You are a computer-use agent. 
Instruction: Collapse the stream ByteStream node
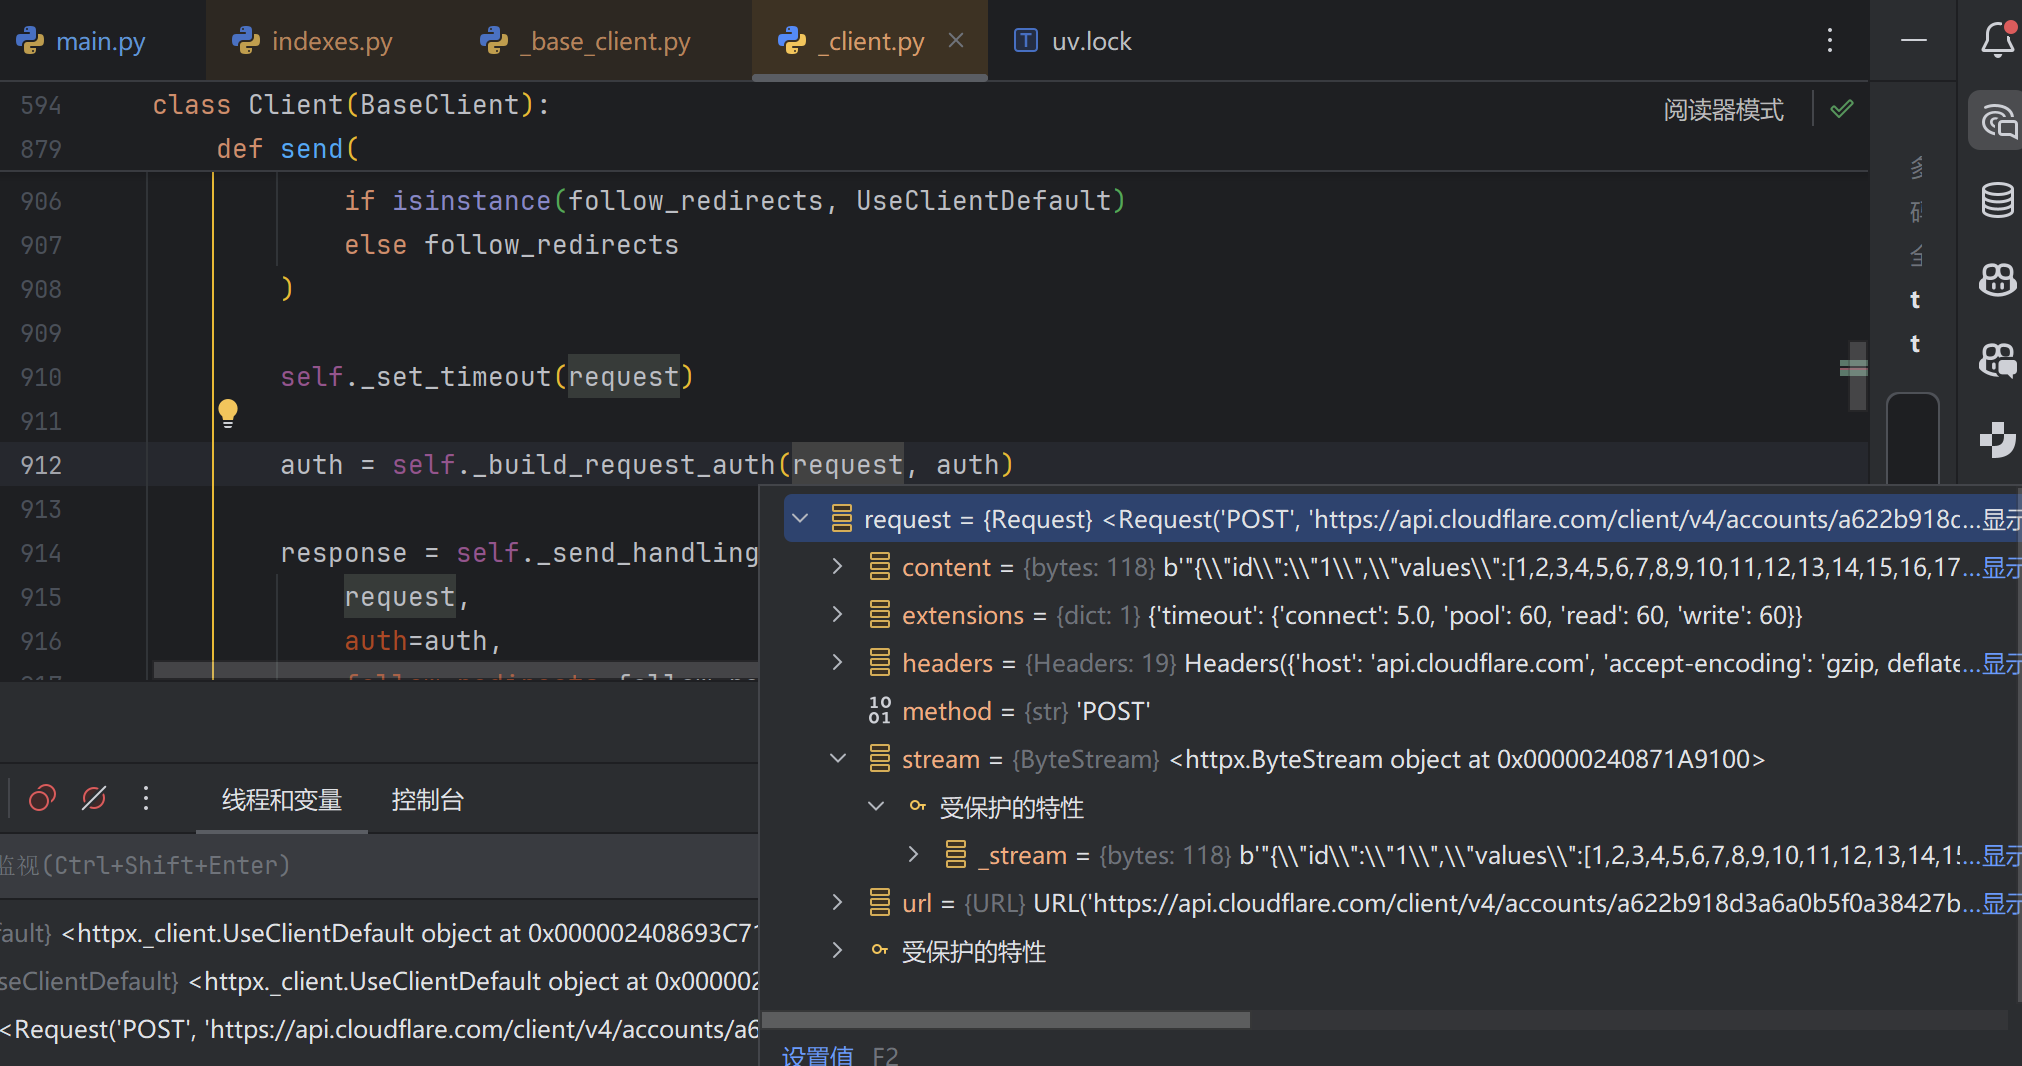click(838, 759)
